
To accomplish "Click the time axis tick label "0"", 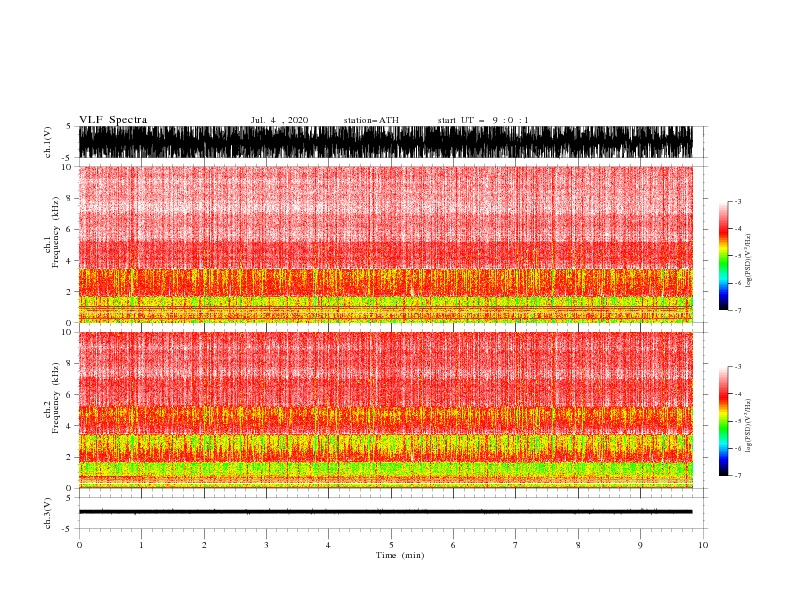I will point(79,545).
